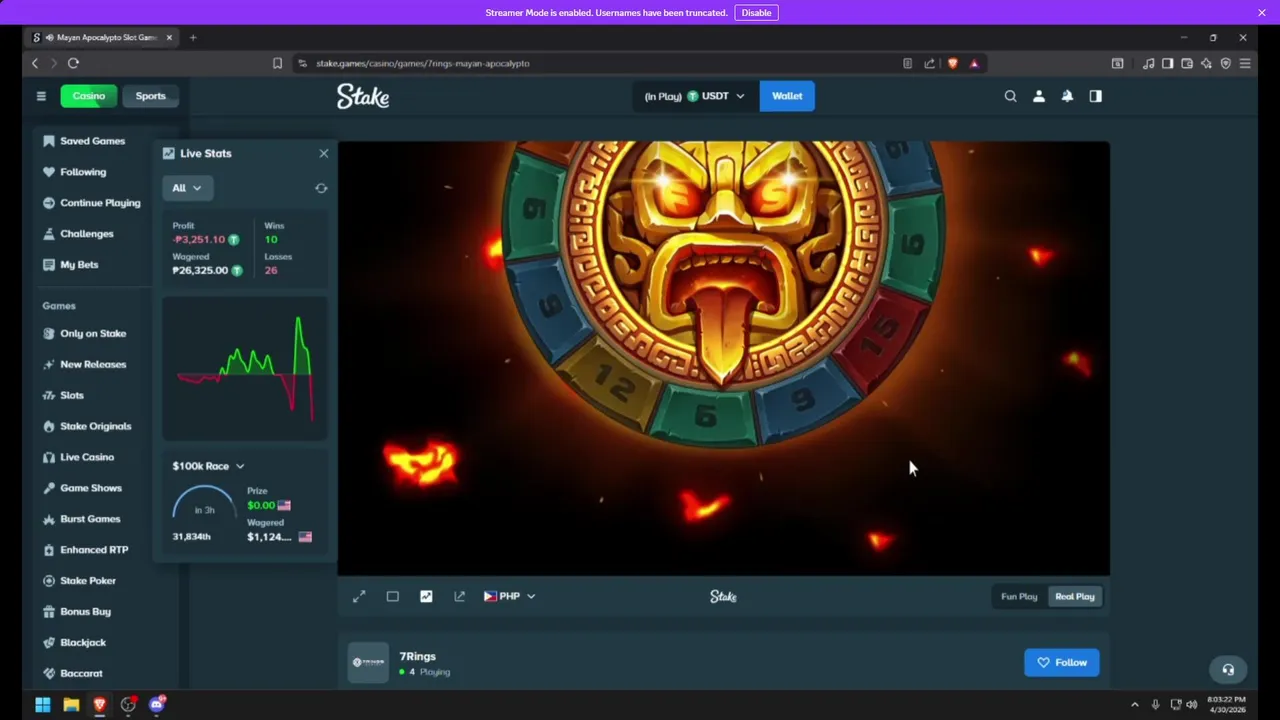Open the Windows Start menu
The height and width of the screenshot is (720, 1280).
coord(43,705)
